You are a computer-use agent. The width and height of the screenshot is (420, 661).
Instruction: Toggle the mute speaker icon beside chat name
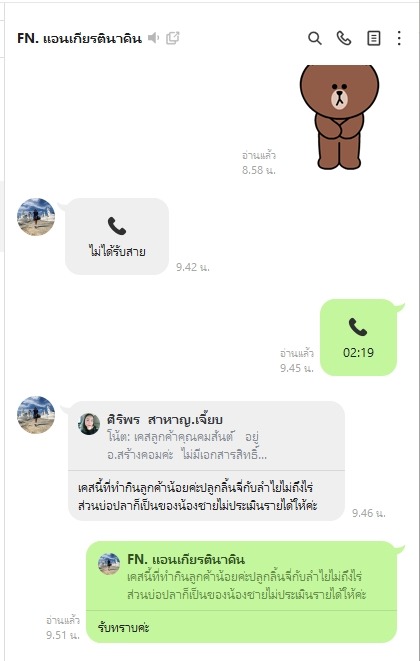coord(153,38)
